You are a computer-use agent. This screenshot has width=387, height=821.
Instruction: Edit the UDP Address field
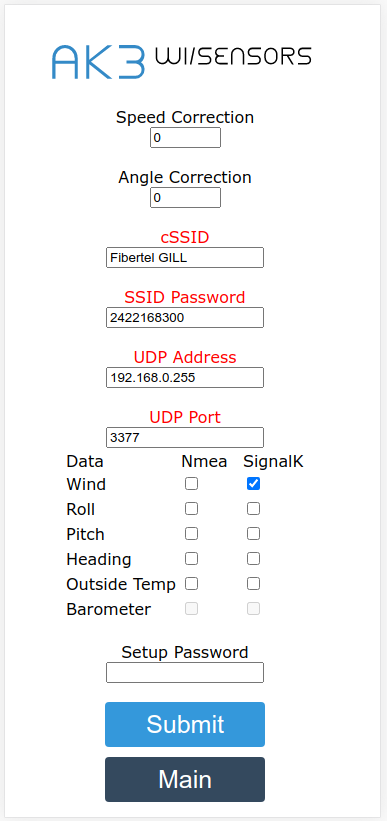pos(185,378)
